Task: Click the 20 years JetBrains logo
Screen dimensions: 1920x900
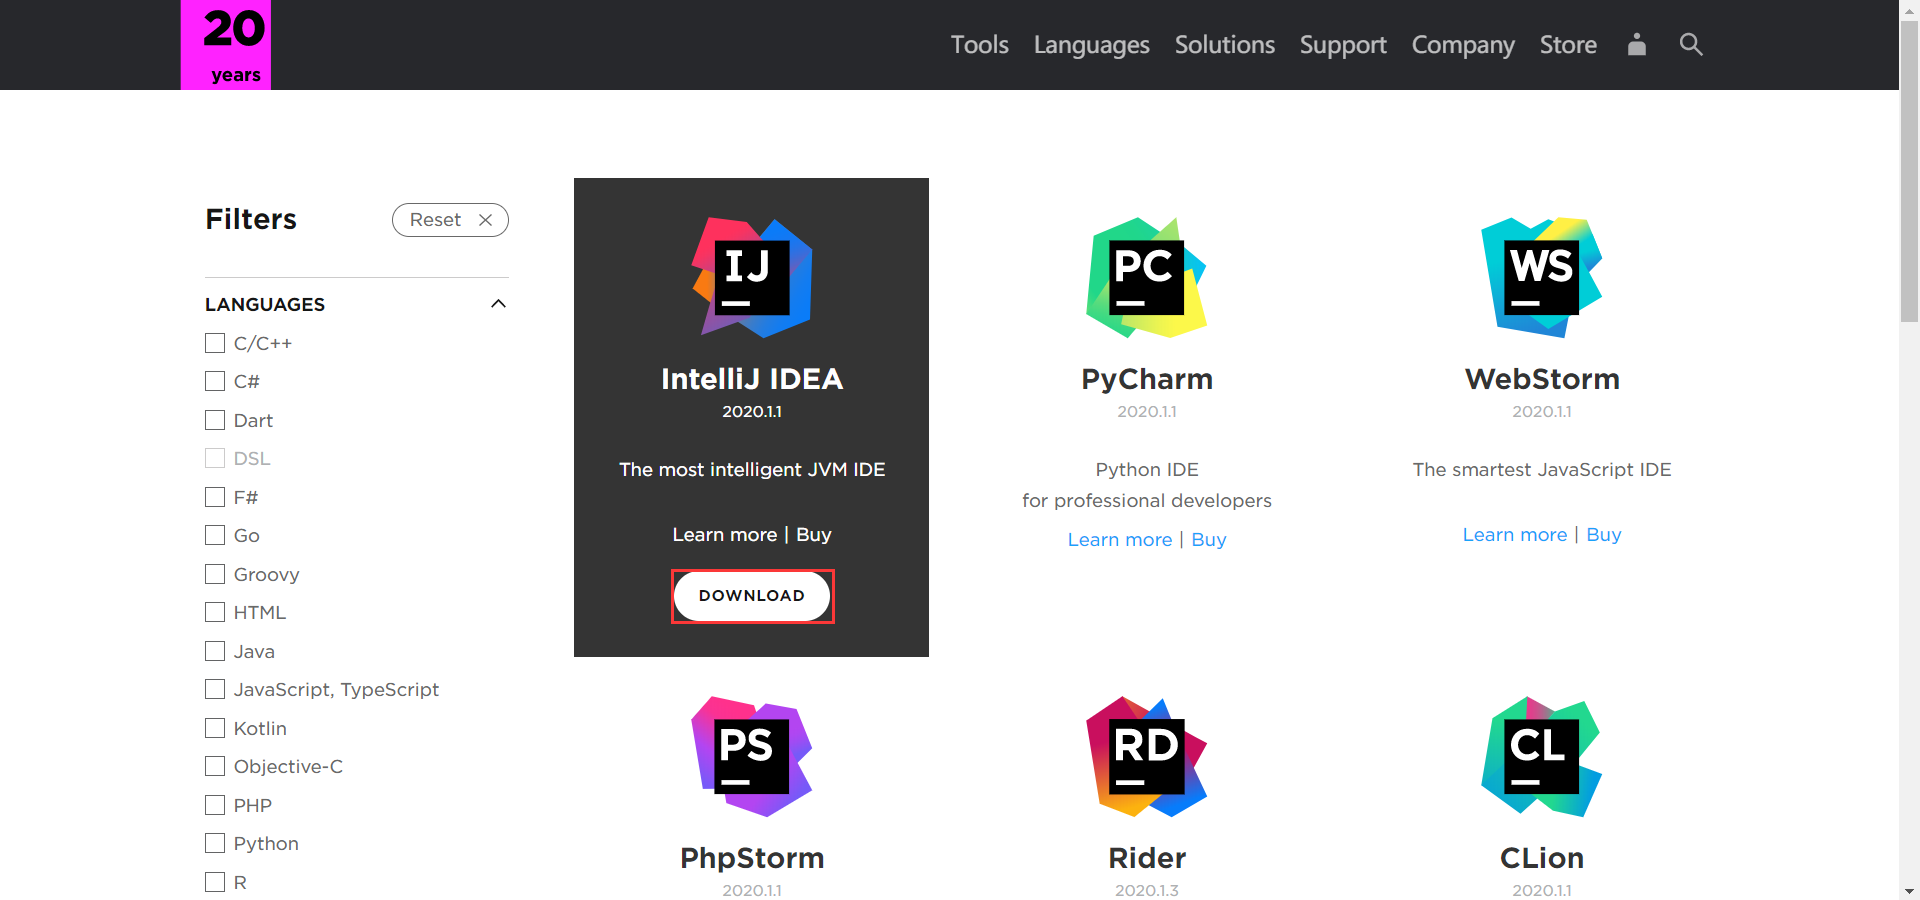Action: 226,45
